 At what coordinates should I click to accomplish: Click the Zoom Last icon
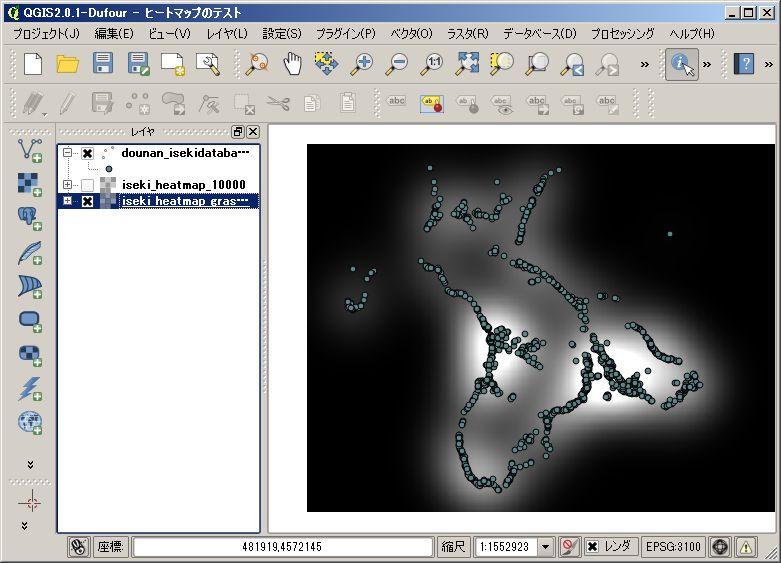(x=572, y=64)
